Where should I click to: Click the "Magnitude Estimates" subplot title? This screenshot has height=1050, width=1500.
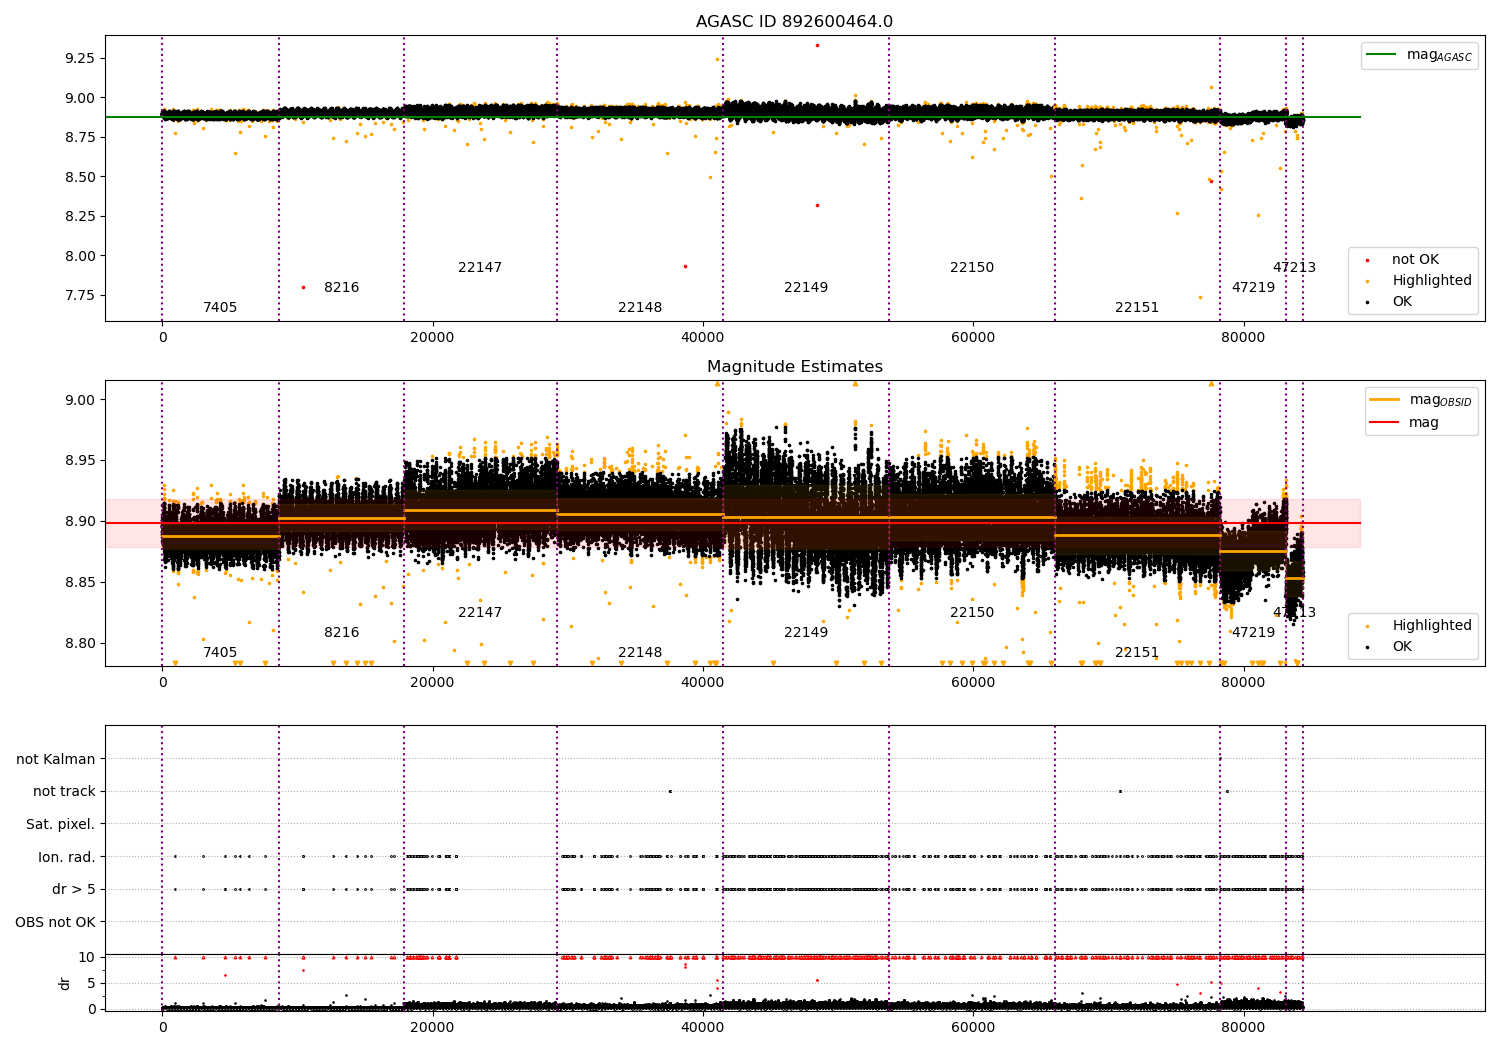coord(794,367)
